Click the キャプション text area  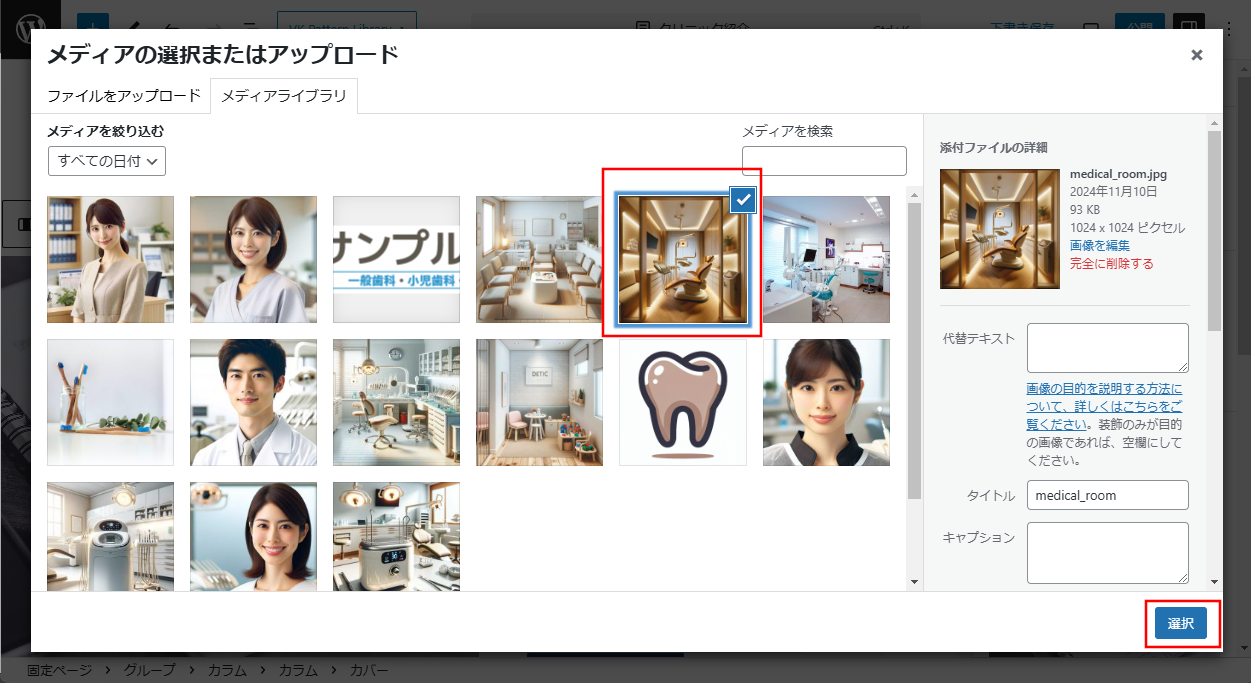tap(1107, 552)
